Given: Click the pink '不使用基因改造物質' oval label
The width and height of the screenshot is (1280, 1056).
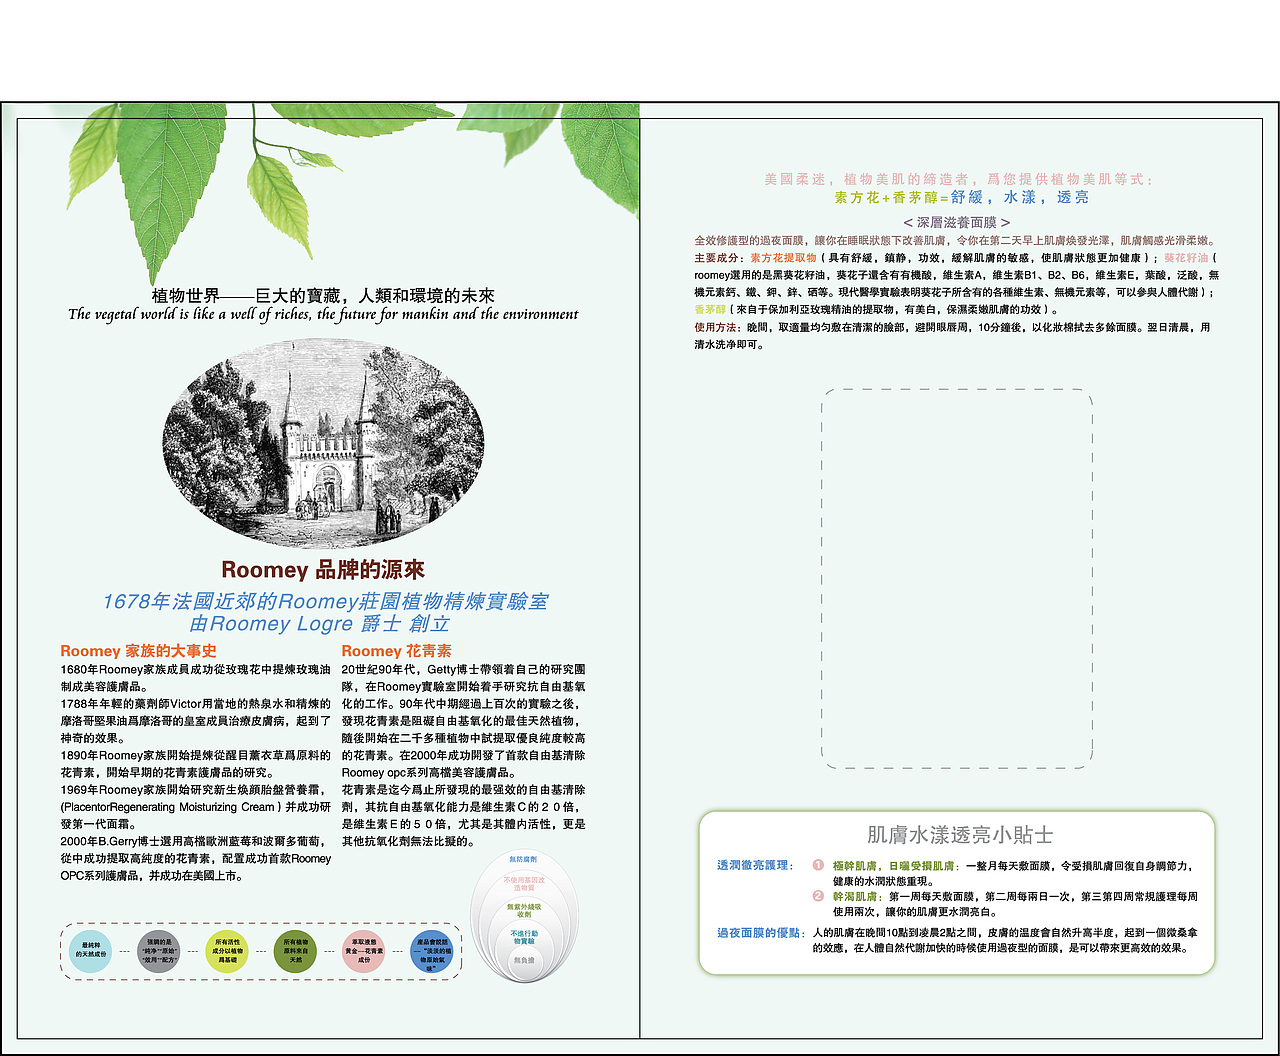Looking at the screenshot, I should pos(523,883).
